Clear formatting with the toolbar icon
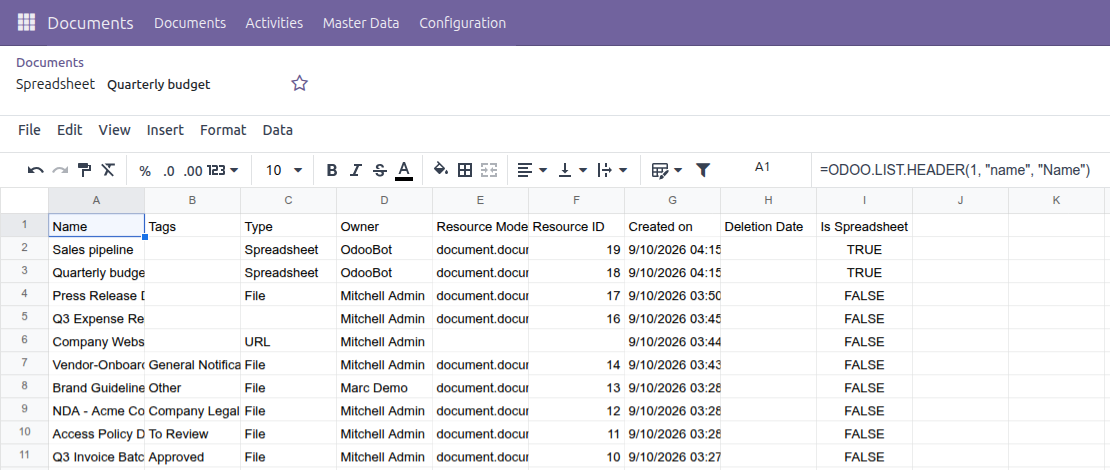The image size is (1110, 470). coord(108,170)
